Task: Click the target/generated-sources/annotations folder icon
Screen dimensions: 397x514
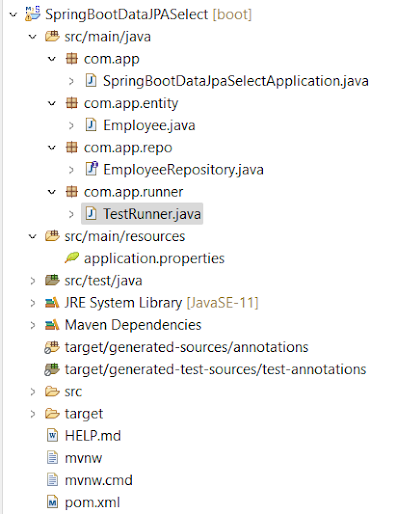Action: [x=52, y=347]
